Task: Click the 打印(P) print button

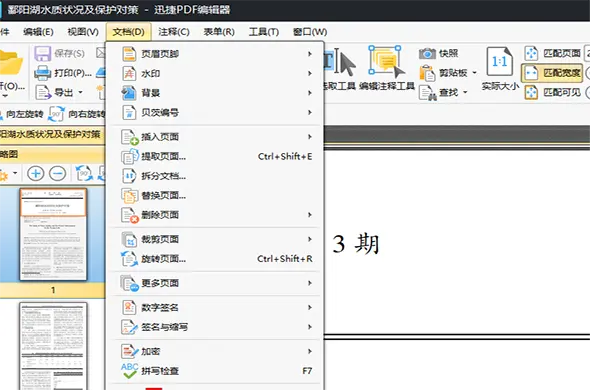Action: pyautogui.click(x=63, y=73)
